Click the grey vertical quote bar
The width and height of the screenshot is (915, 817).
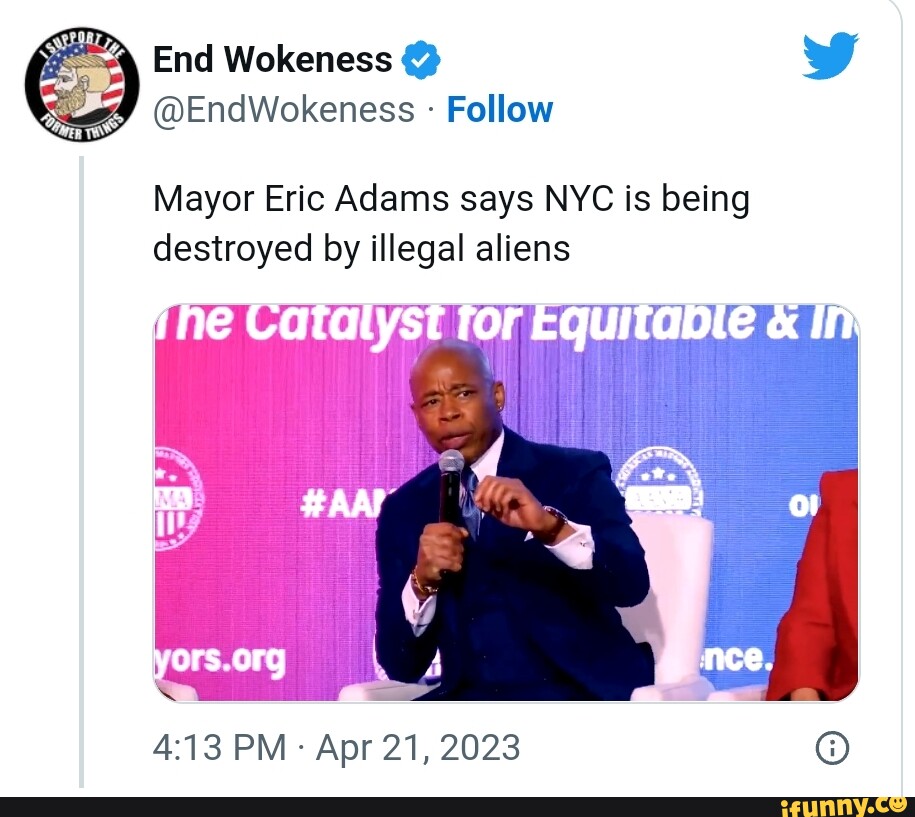82,472
